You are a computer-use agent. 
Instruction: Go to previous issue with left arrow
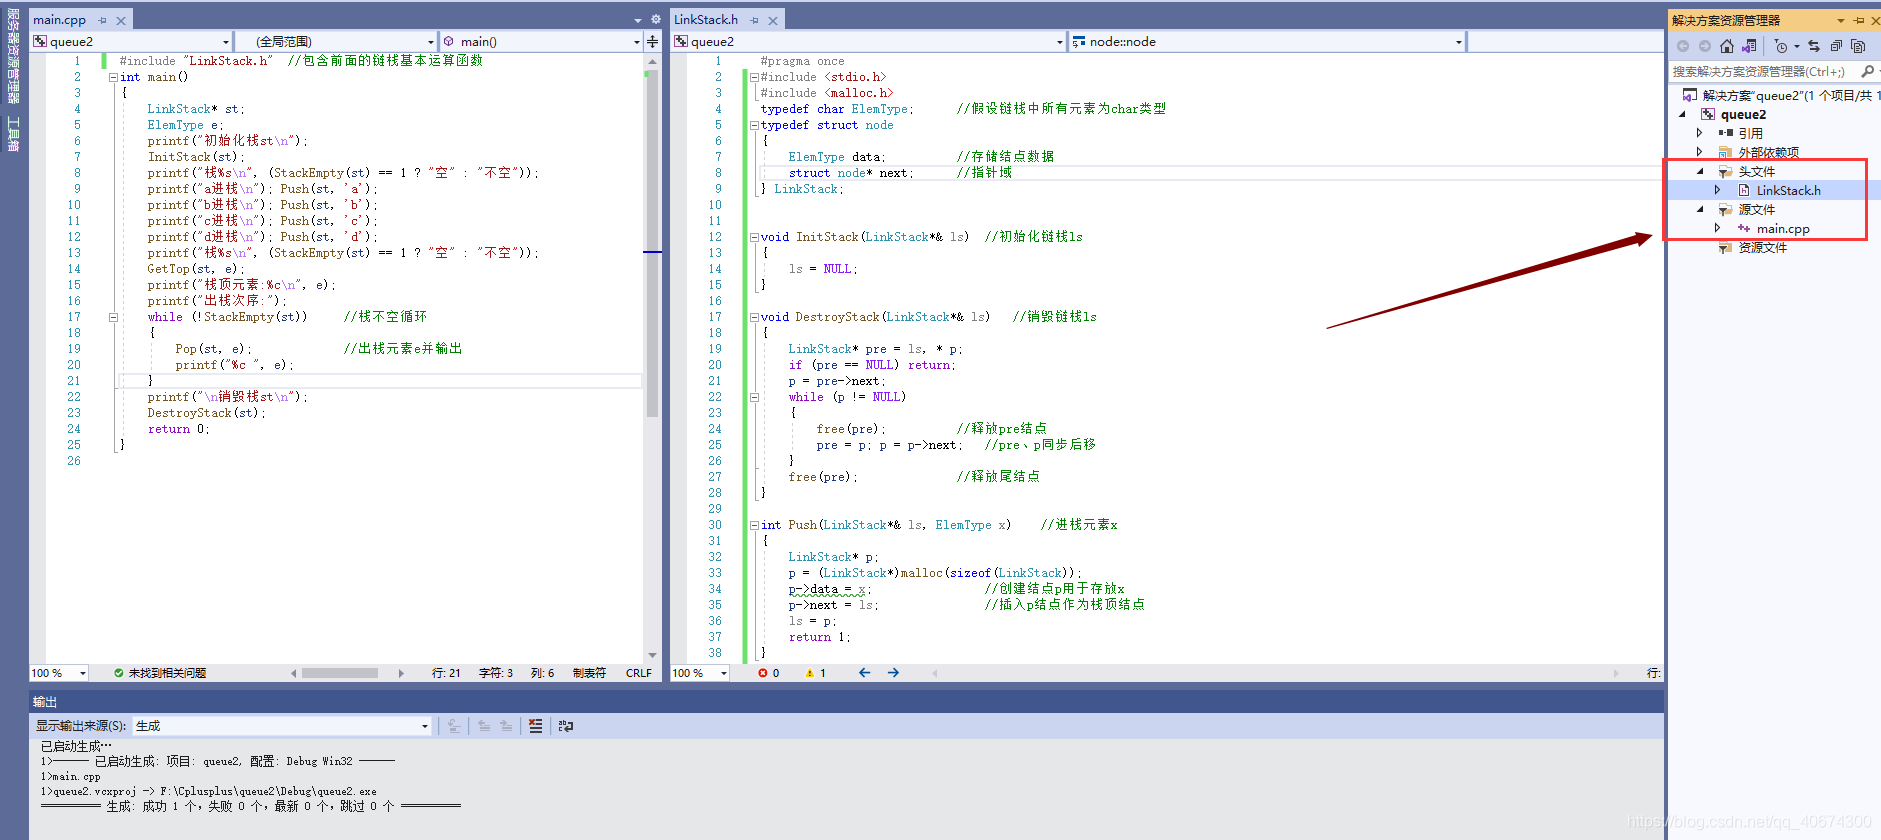tap(864, 673)
